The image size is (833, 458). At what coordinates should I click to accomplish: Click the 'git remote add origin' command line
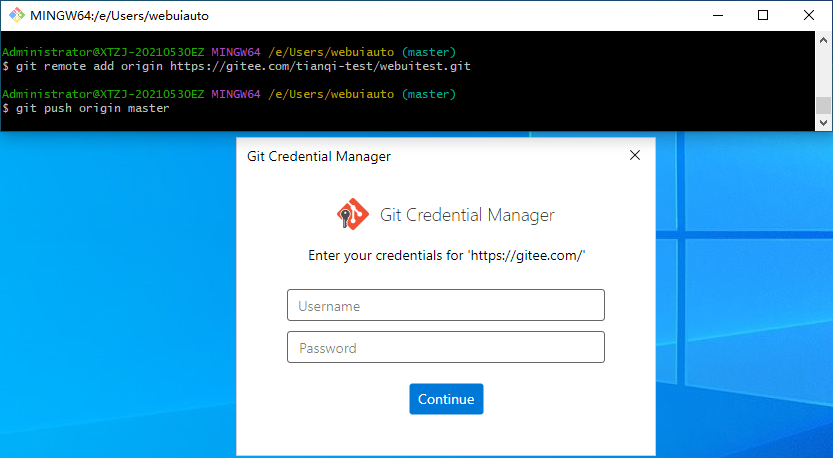point(236,66)
